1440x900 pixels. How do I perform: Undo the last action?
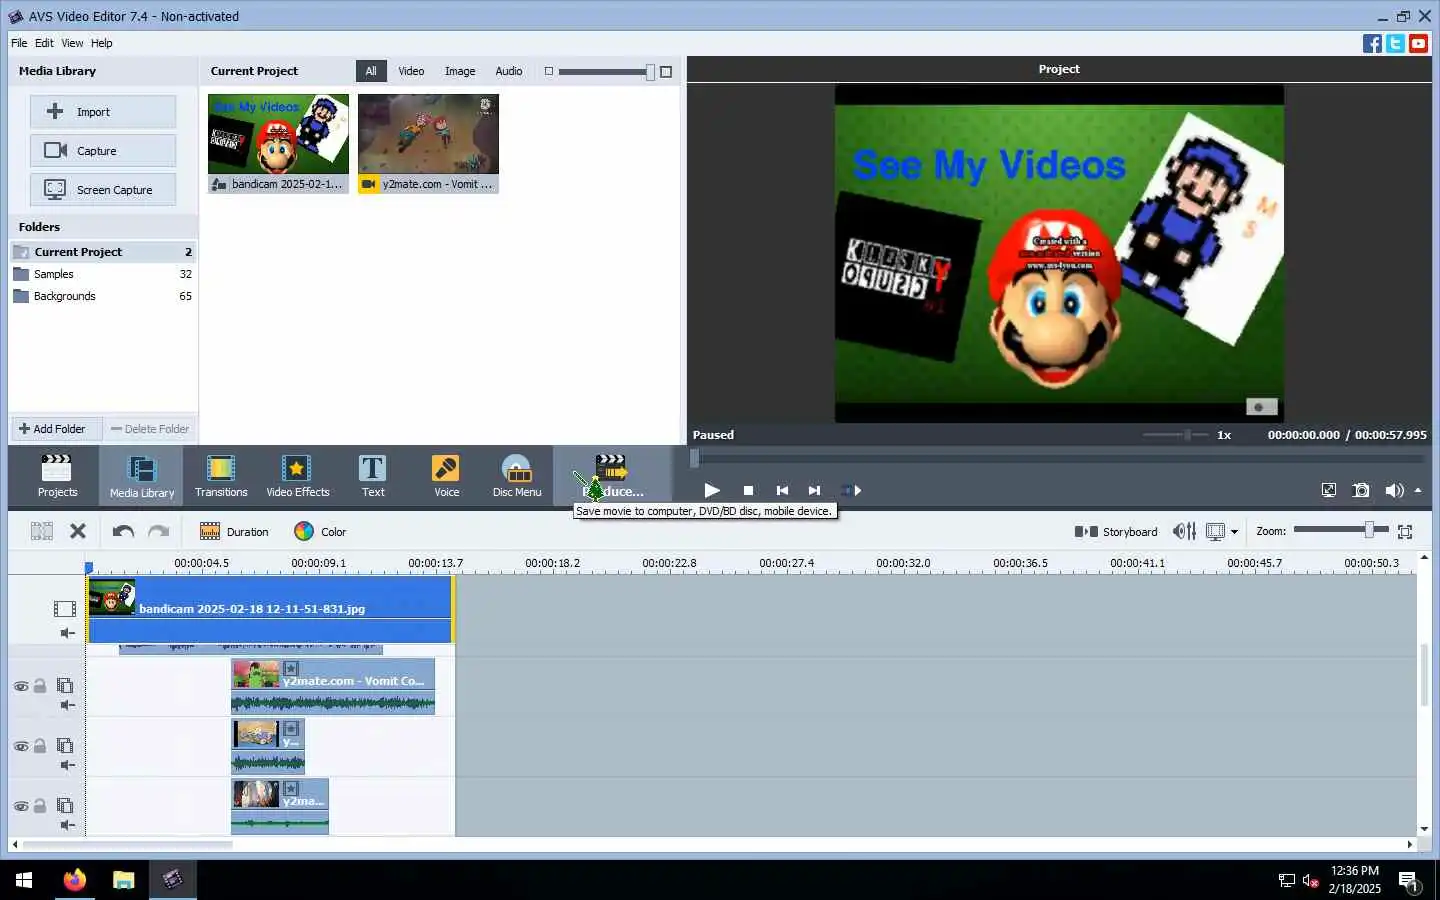point(123,531)
